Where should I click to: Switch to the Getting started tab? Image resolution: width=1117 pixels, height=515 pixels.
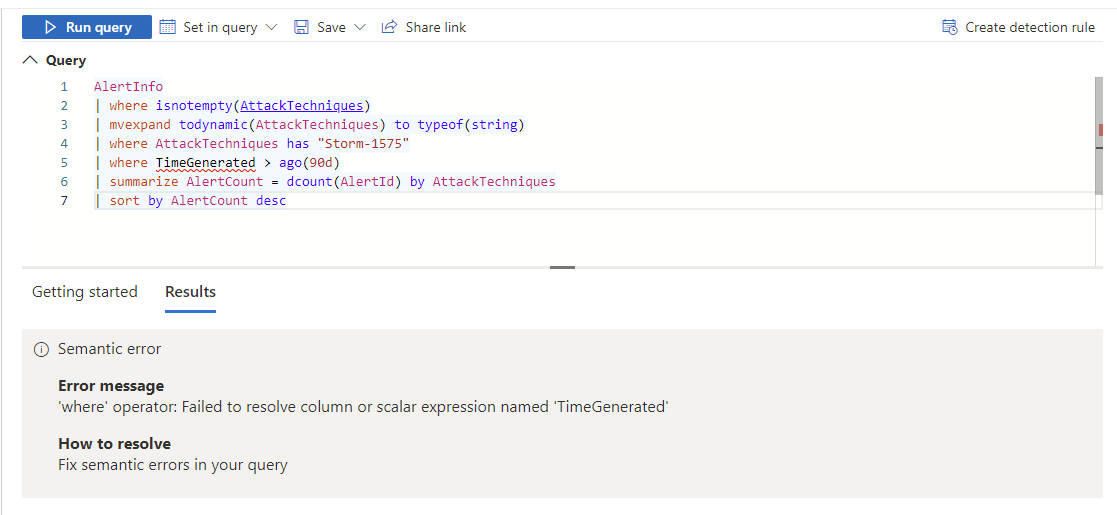[x=85, y=292]
